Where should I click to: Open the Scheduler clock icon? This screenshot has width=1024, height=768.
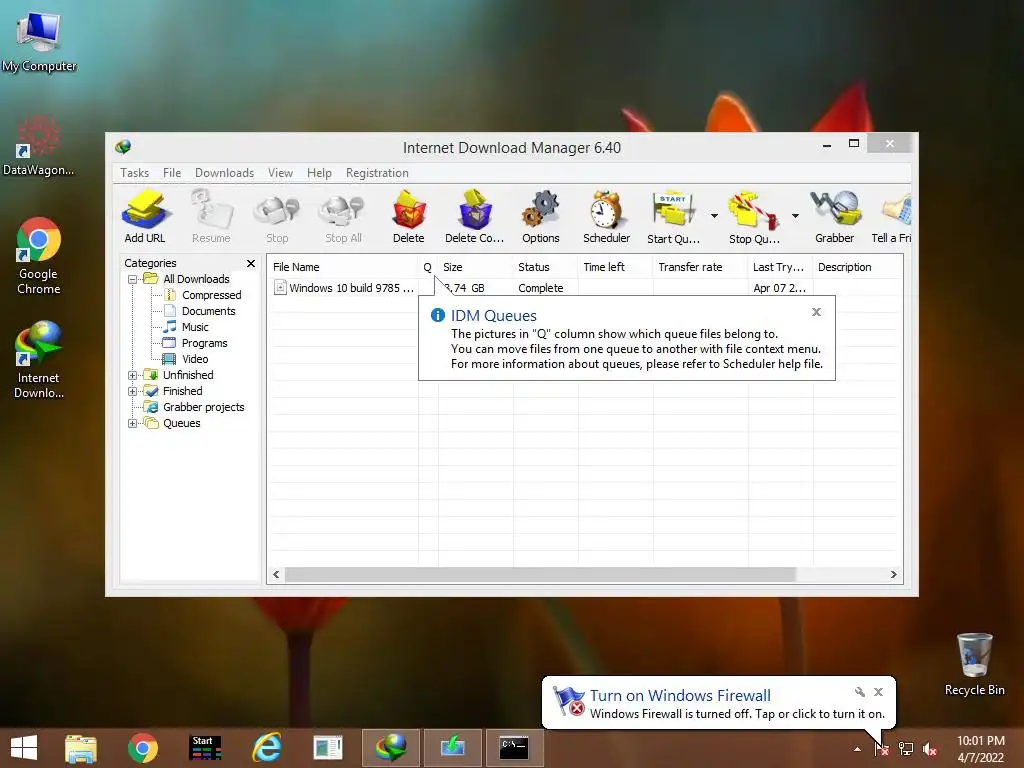[607, 217]
